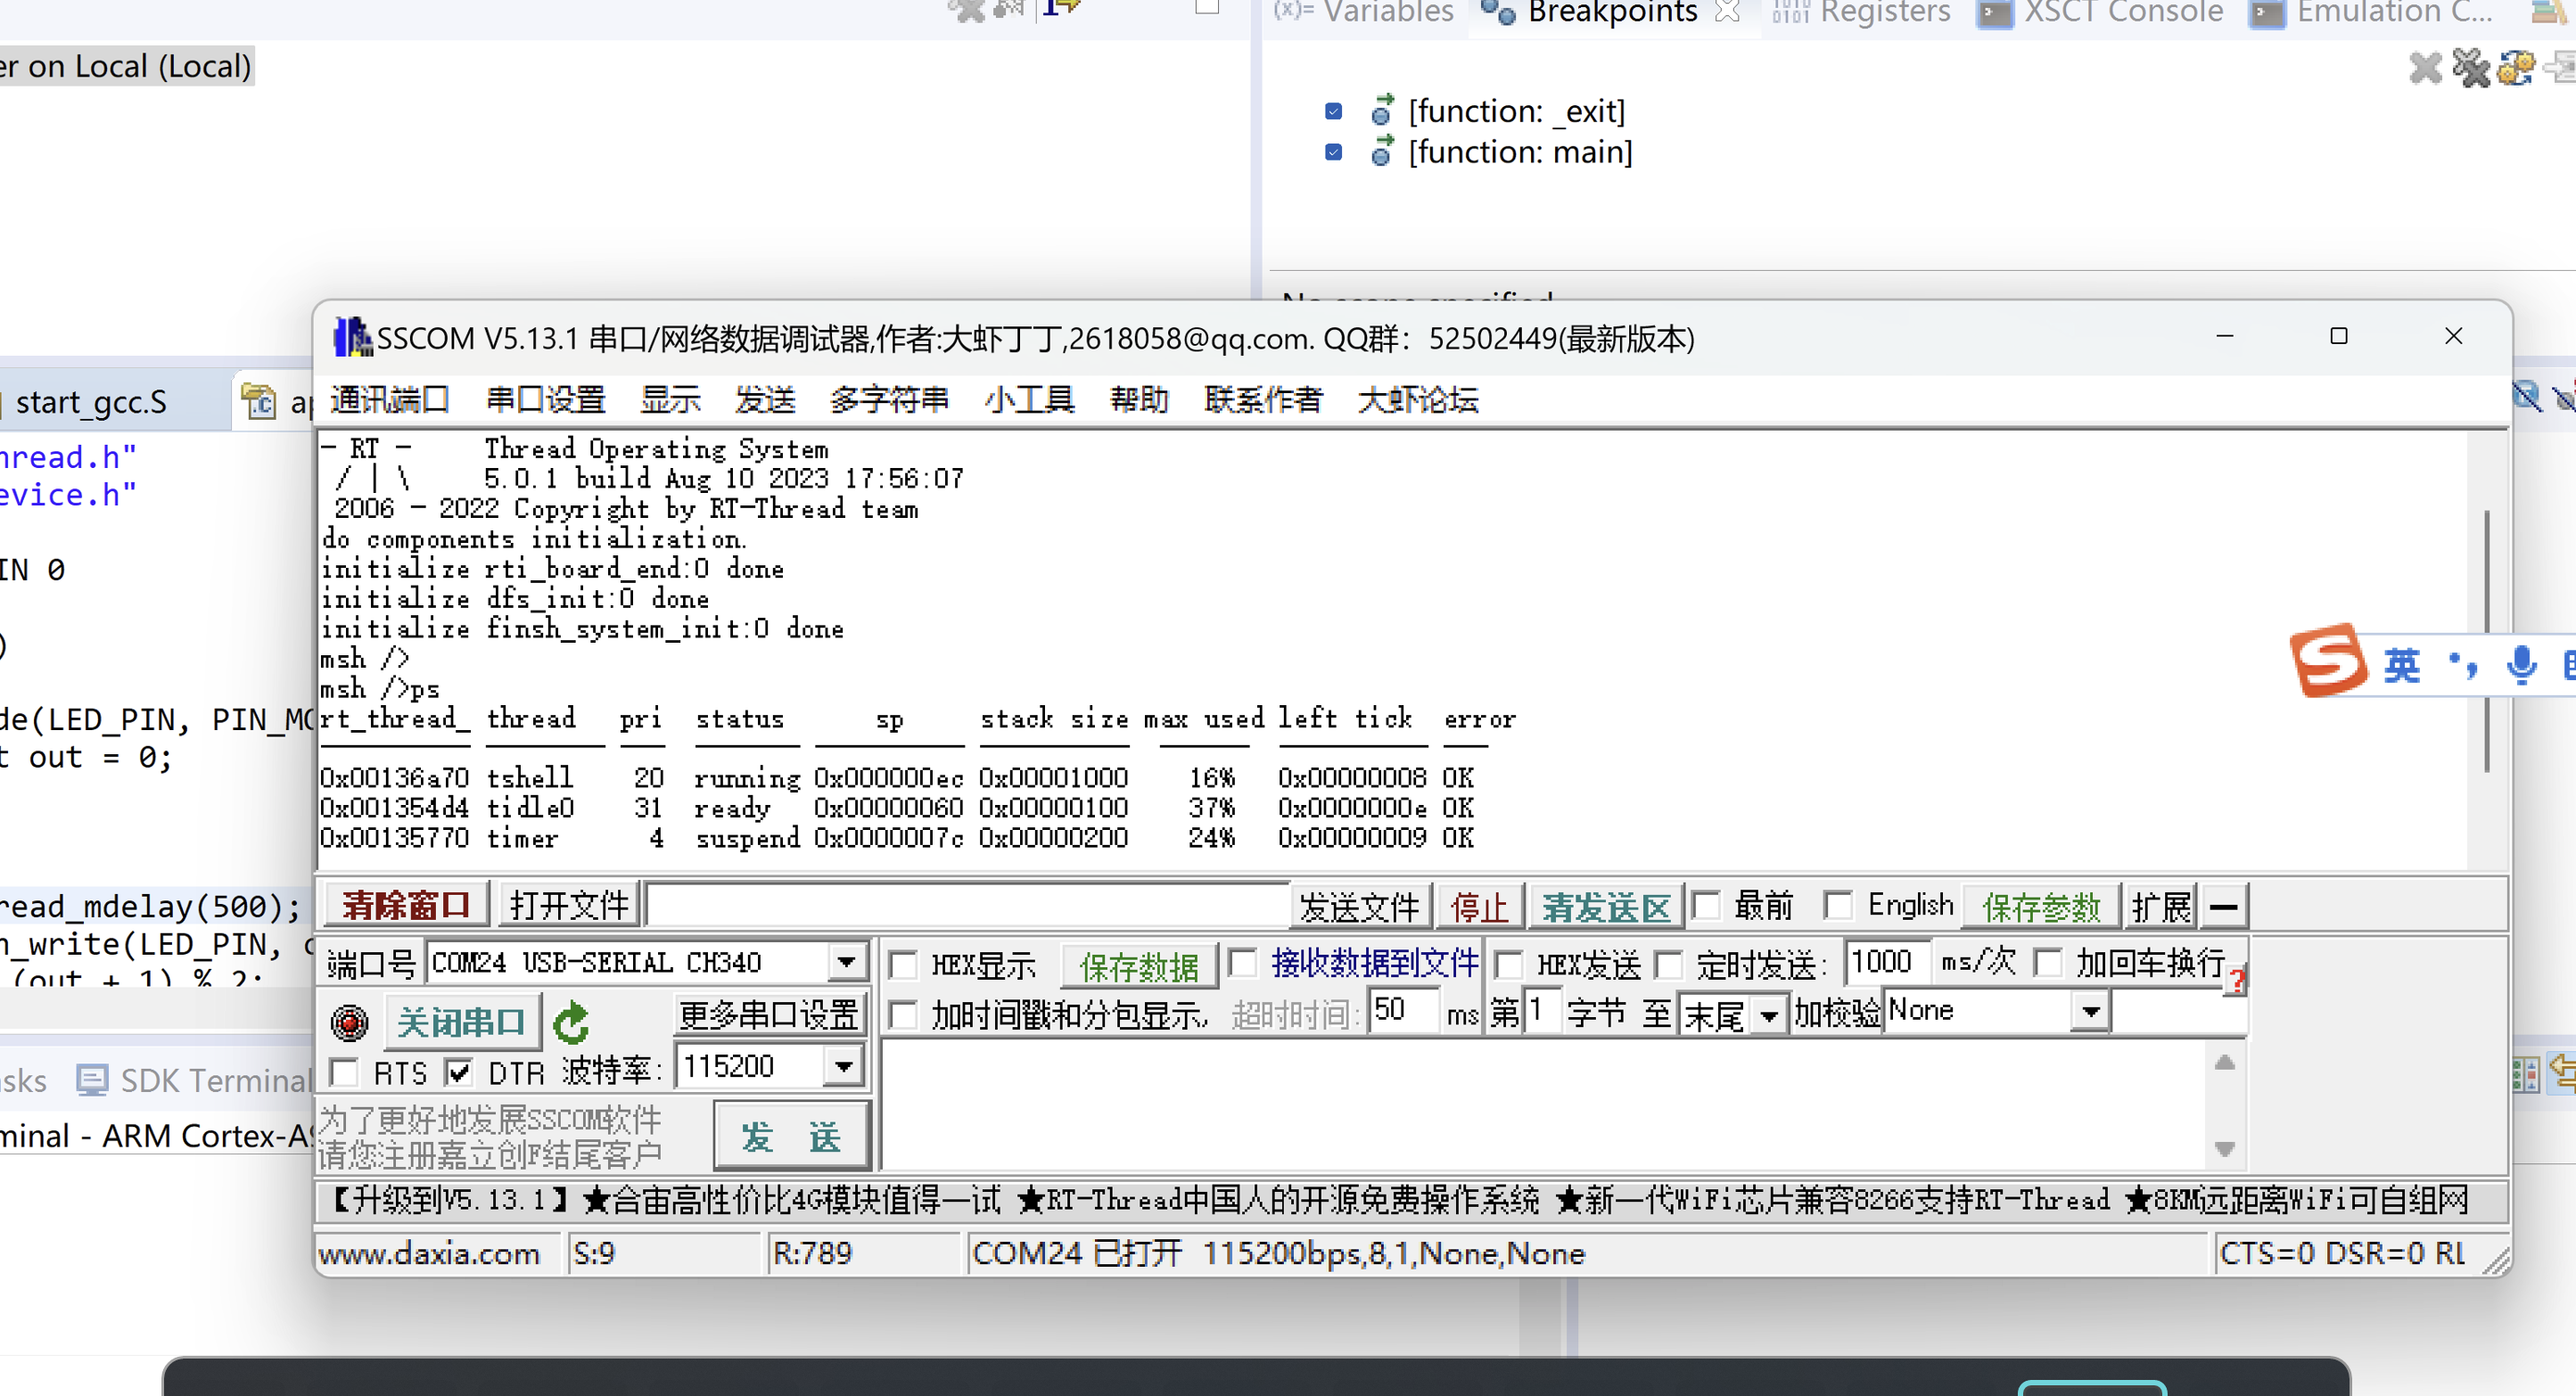
Task: Click 清除窗口 clear window button
Action: [405, 906]
